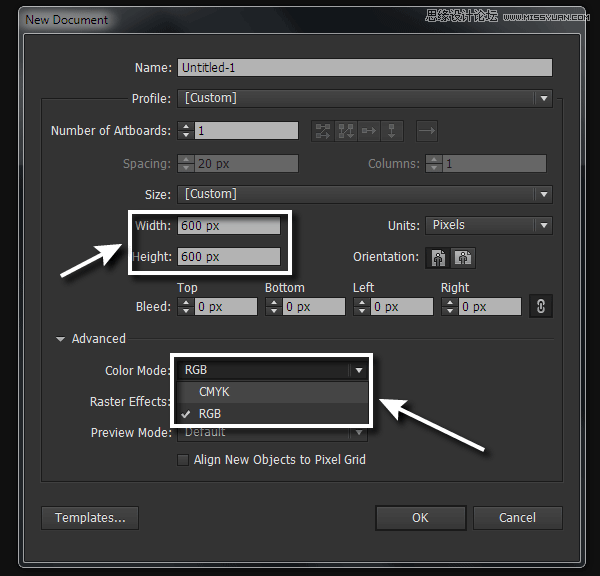This screenshot has width=600, height=576.
Task: Select RGB from the Color Mode list
Action: [210, 413]
